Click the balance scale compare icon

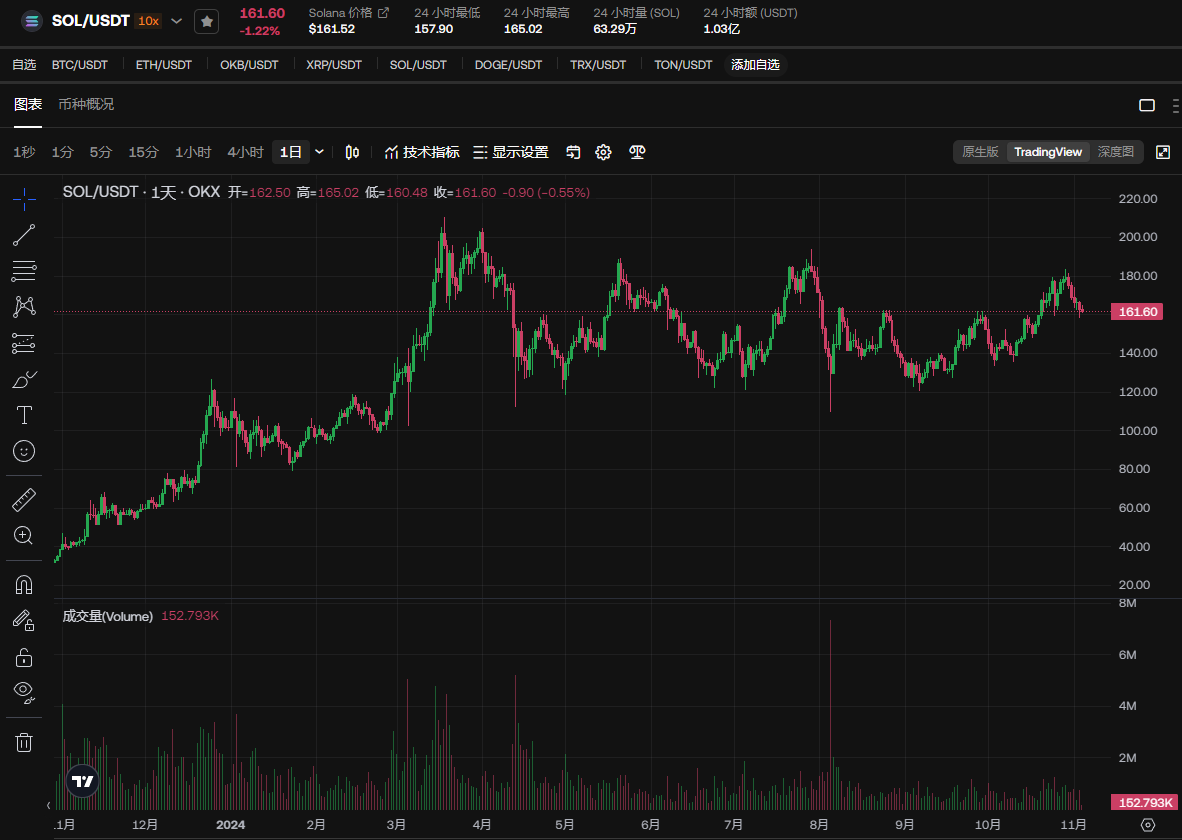click(637, 152)
